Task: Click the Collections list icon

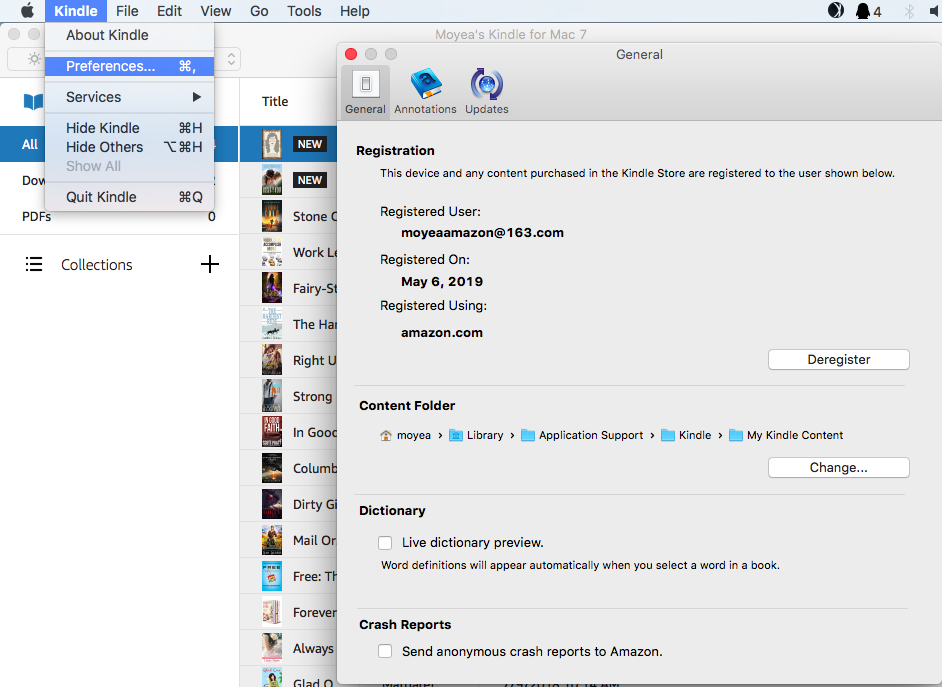Action: coord(34,265)
